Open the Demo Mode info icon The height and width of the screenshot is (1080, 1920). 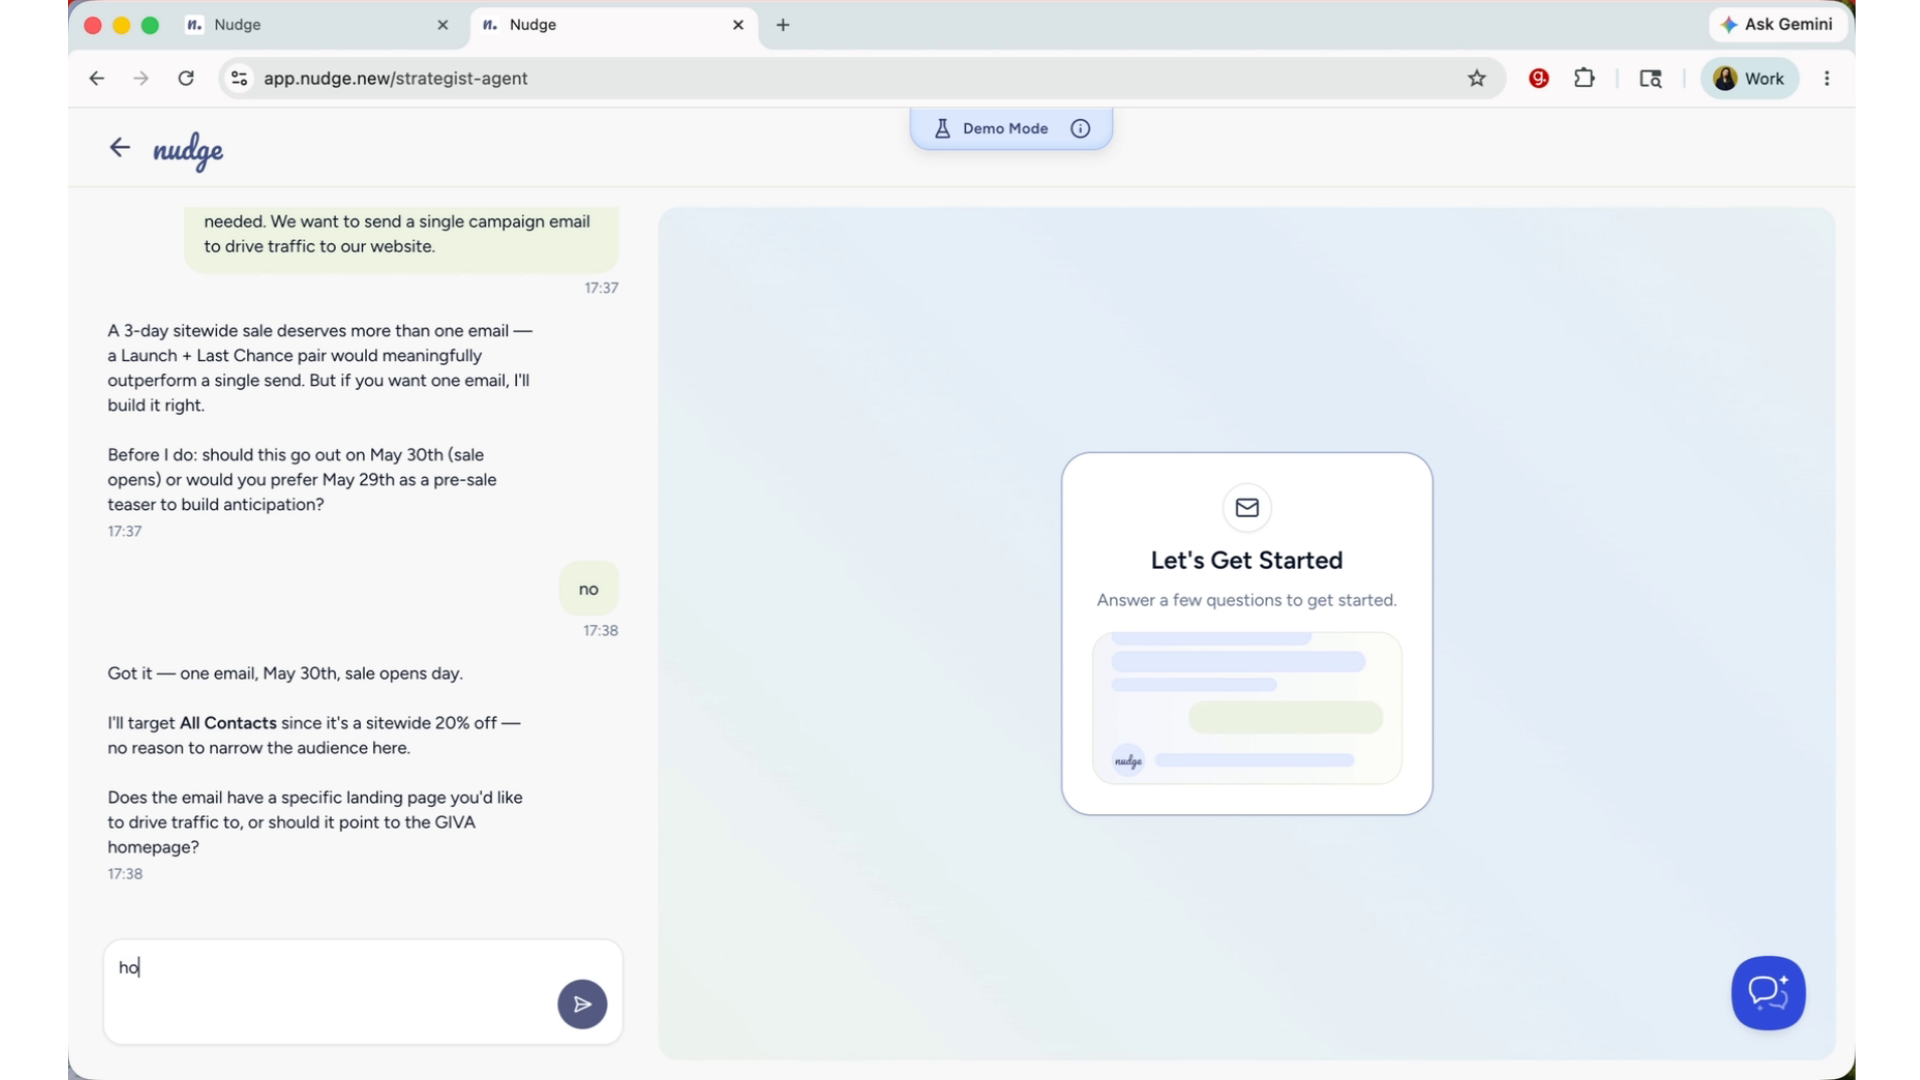tap(1080, 128)
